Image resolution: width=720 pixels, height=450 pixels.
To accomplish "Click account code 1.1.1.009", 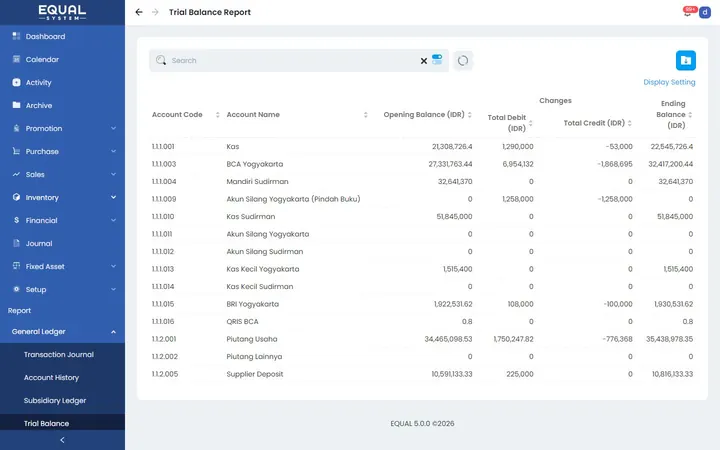I will pos(164,199).
